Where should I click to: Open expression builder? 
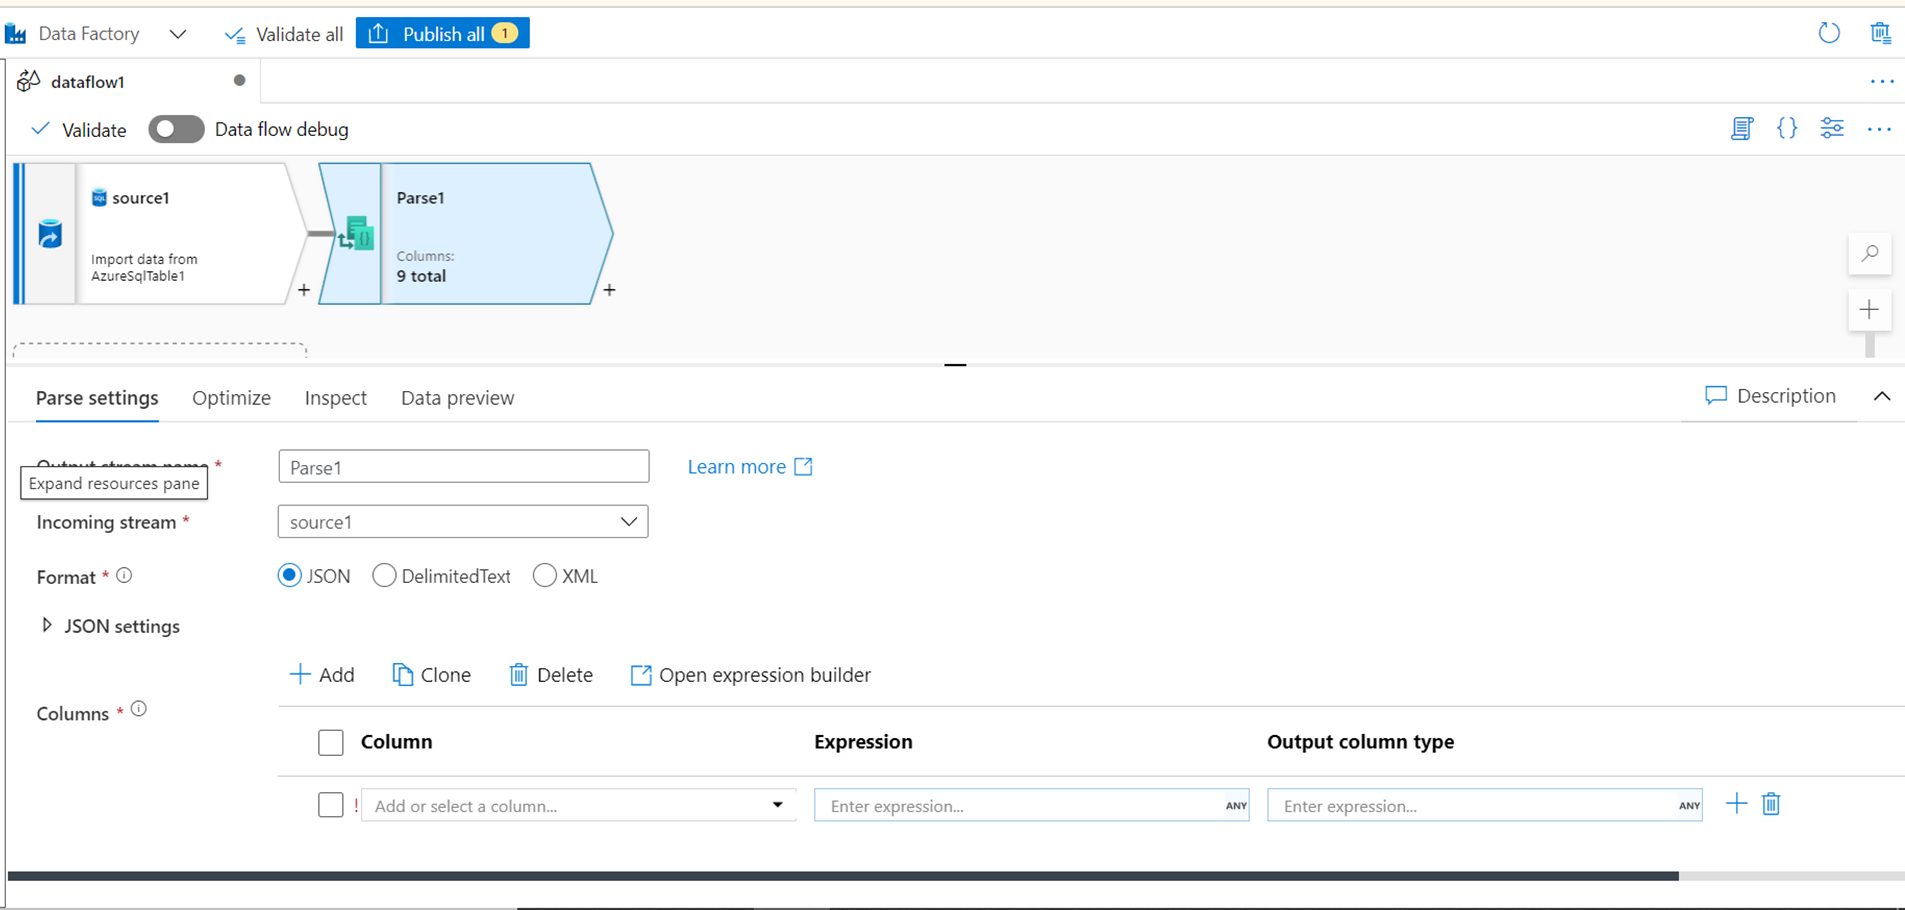[x=750, y=675]
